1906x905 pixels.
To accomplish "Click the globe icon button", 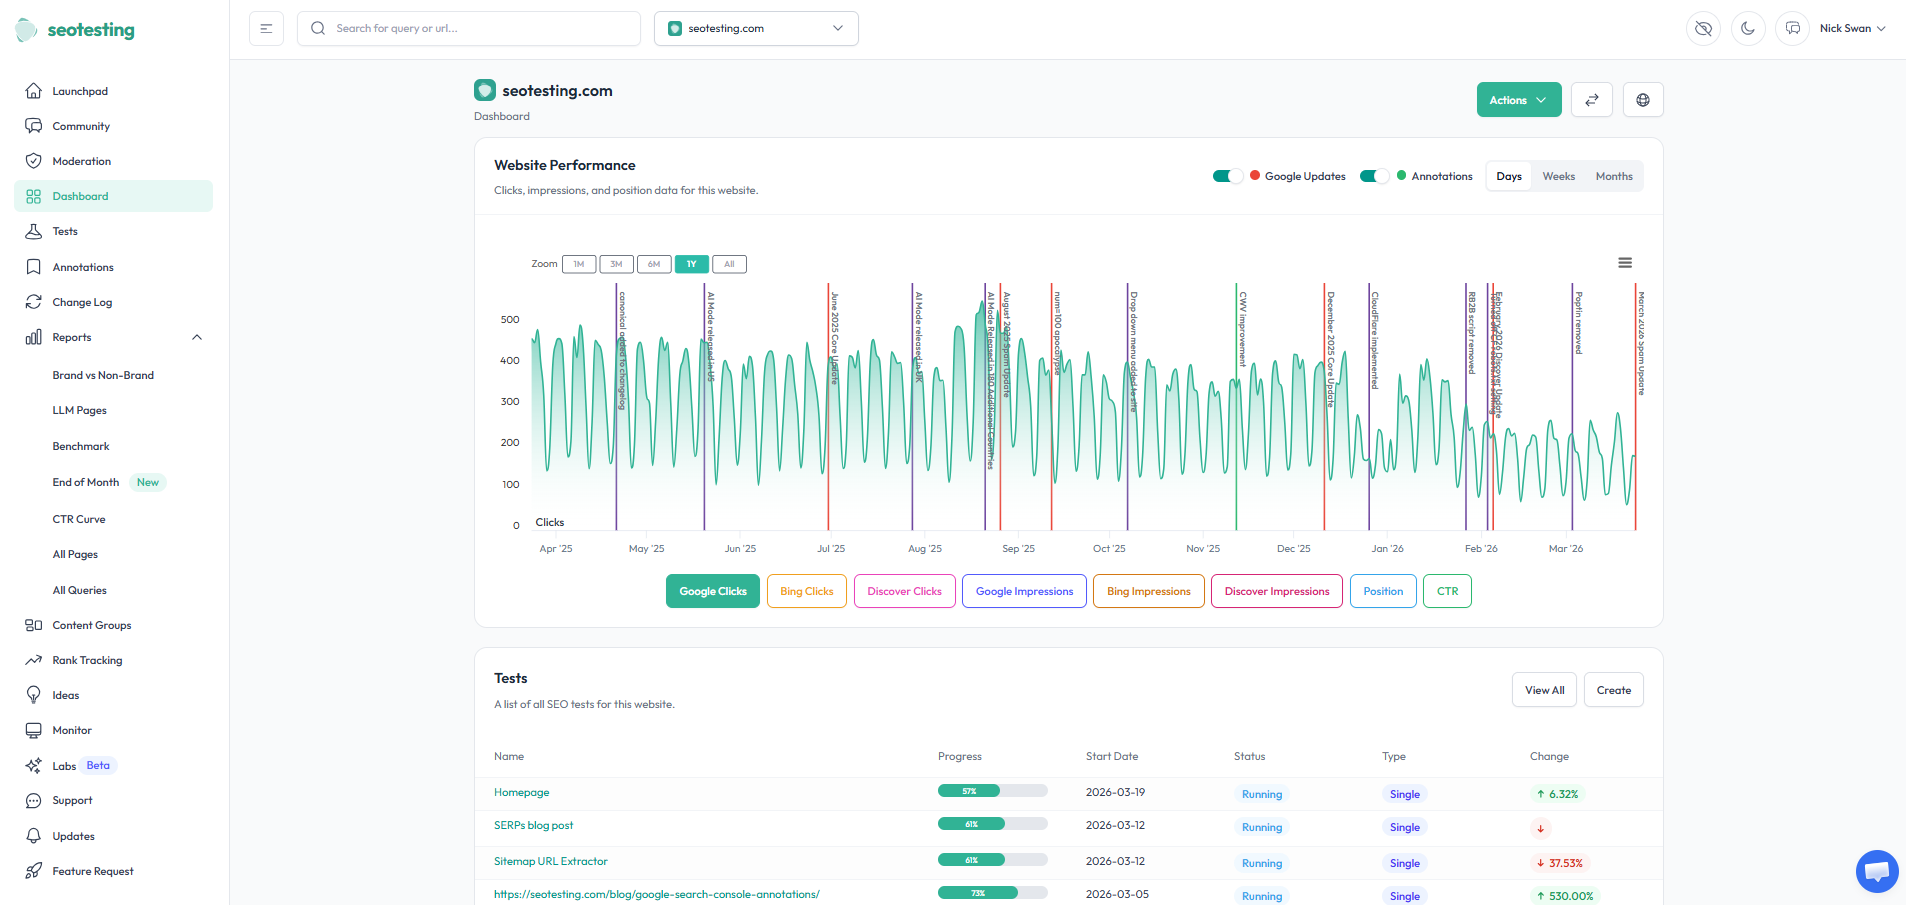I will coord(1642,100).
